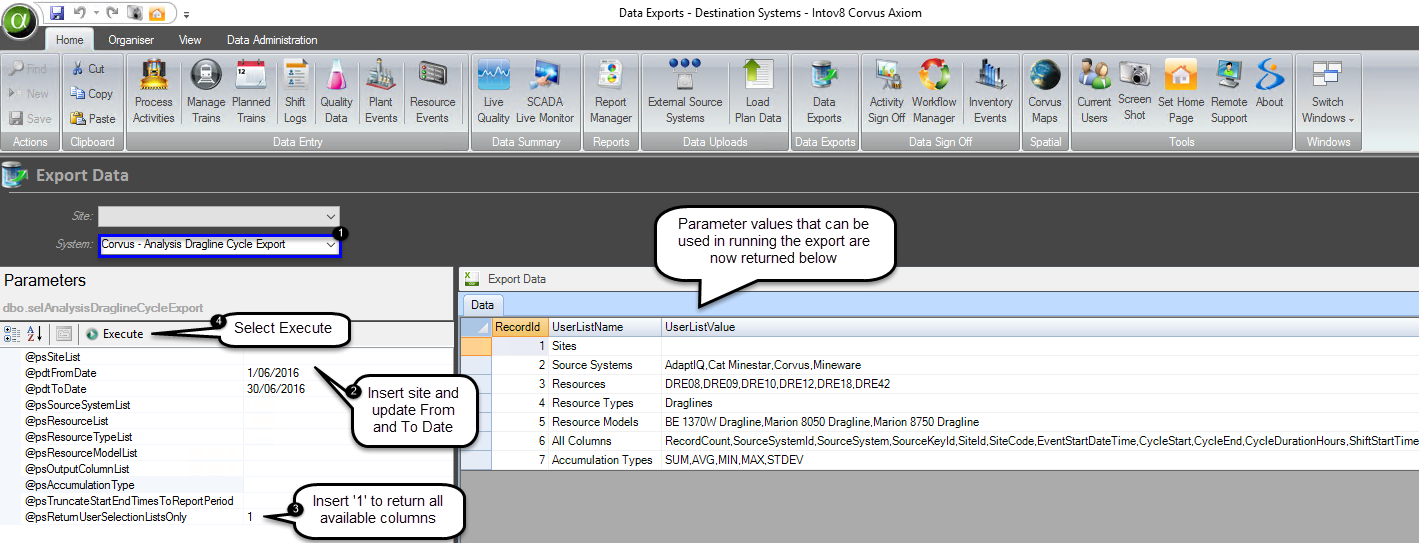Sort by the RecordId column header
This screenshot has width=1419, height=543.
518,327
